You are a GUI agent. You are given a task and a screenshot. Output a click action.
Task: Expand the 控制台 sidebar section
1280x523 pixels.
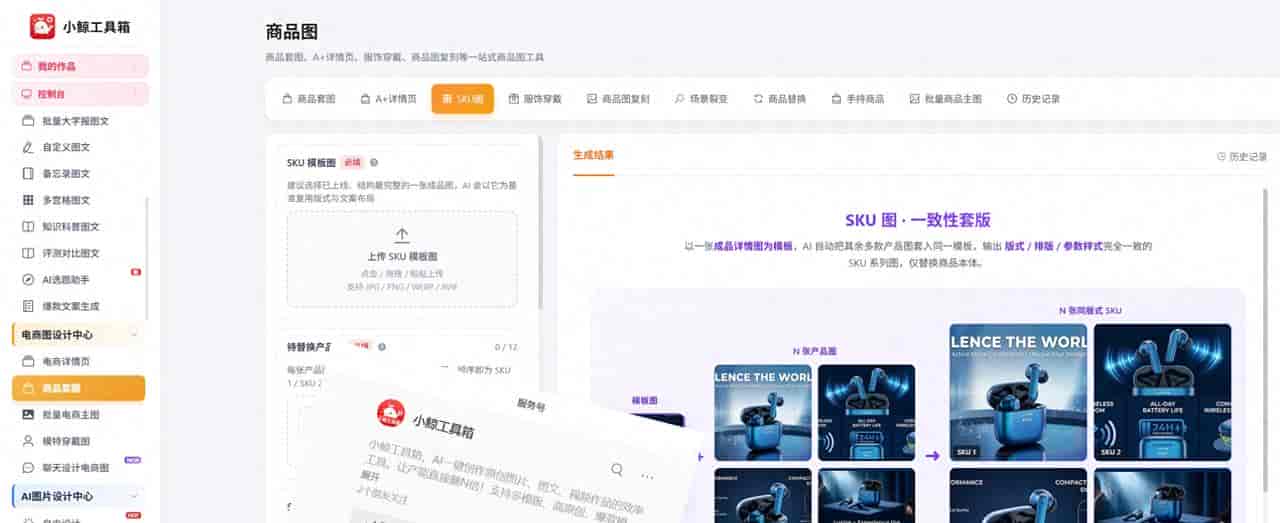pyautogui.click(x=80, y=94)
